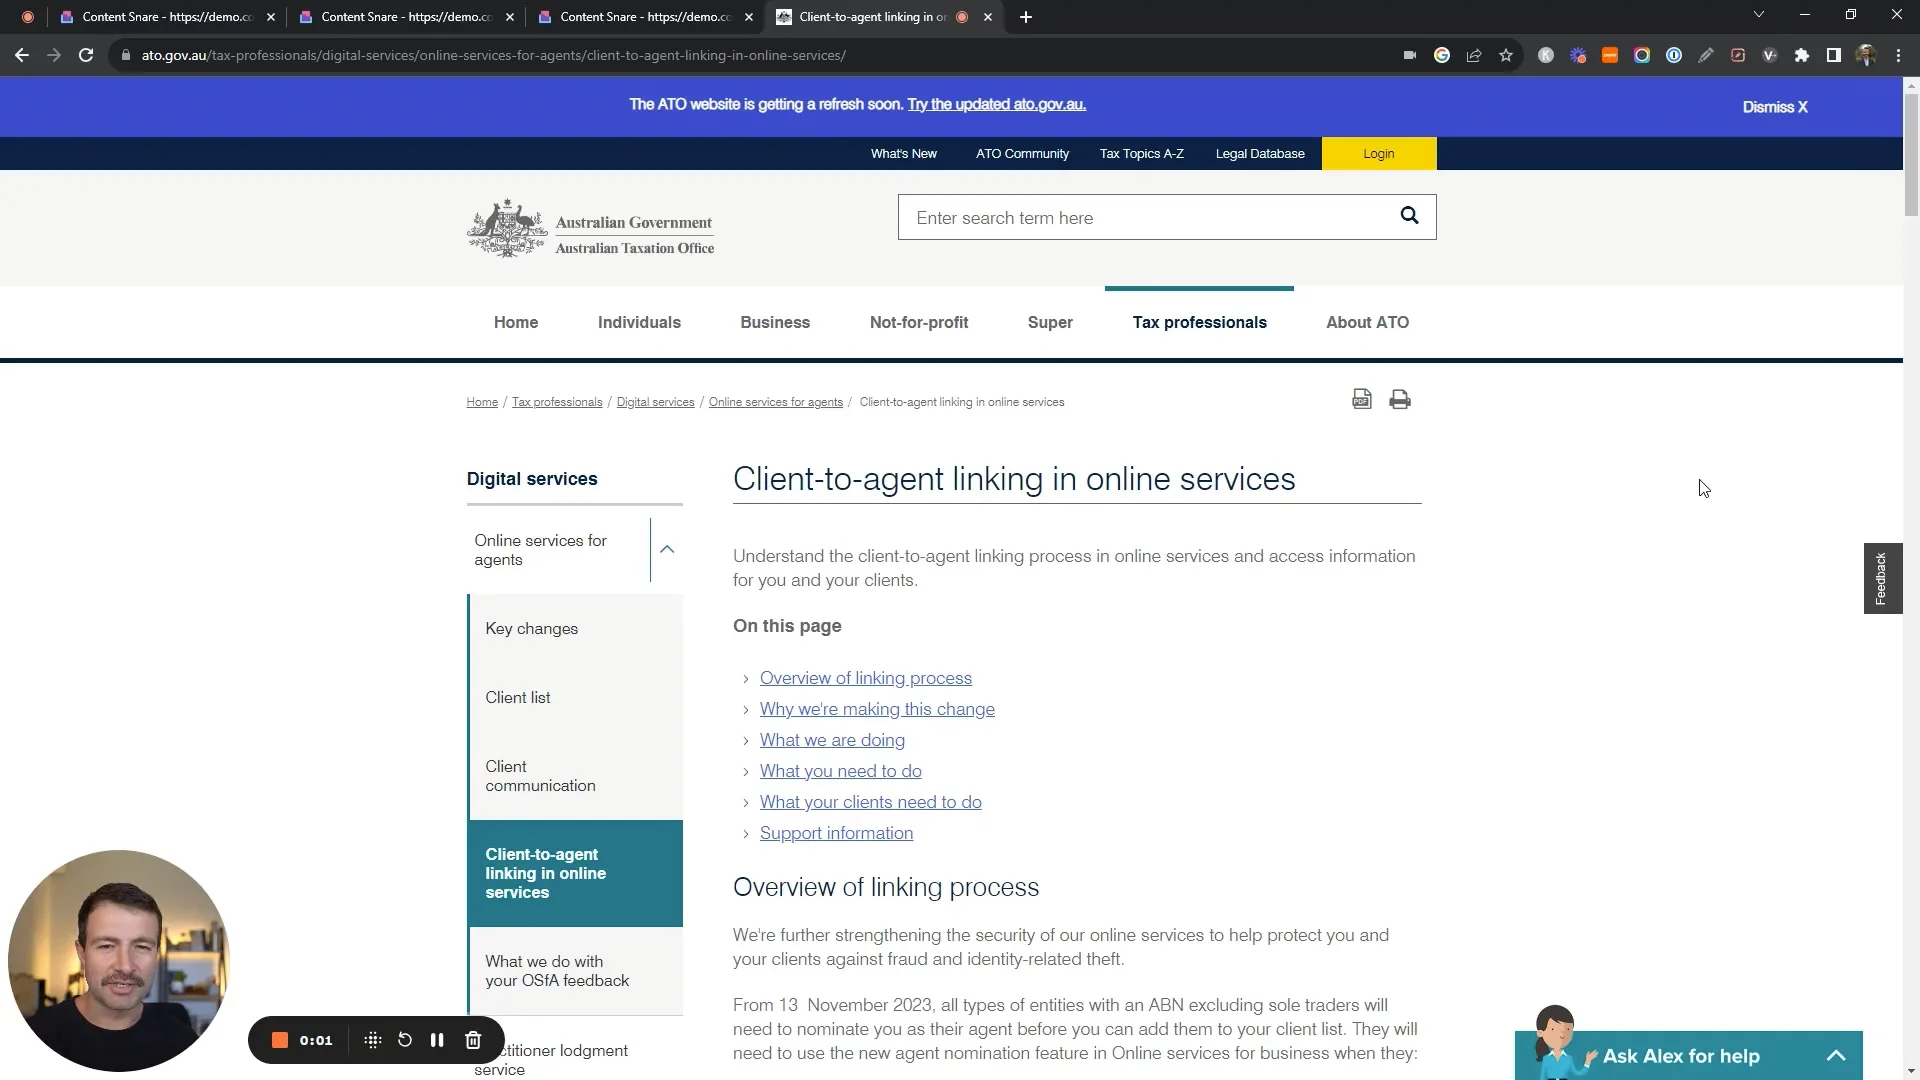Click the print page icon

[1400, 400]
